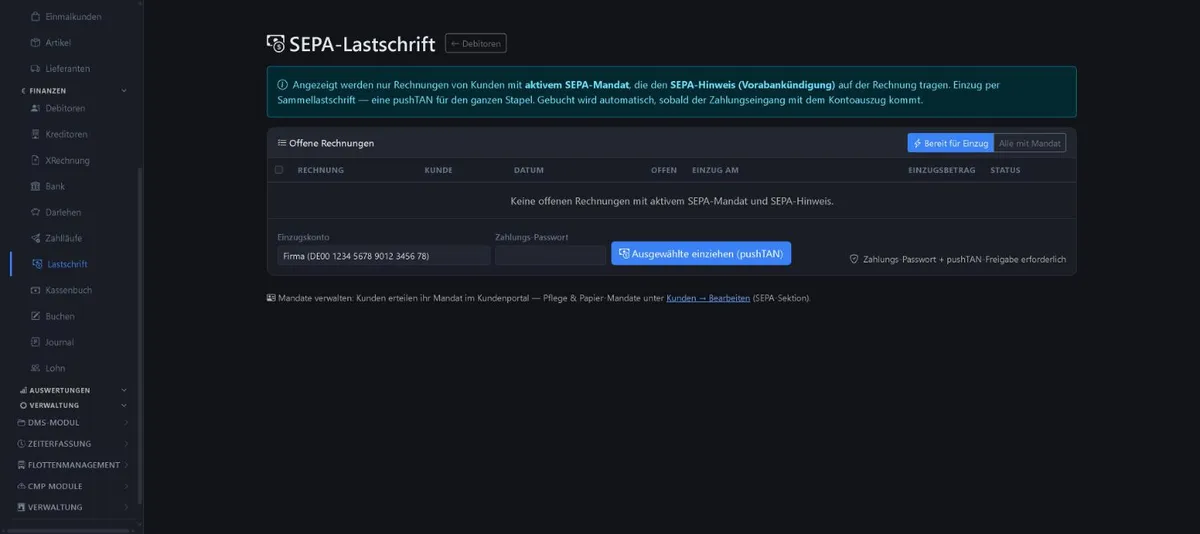Click Ausgewählte einziehen (pushTAN) button
Image resolution: width=1200 pixels, height=534 pixels.
tap(701, 254)
